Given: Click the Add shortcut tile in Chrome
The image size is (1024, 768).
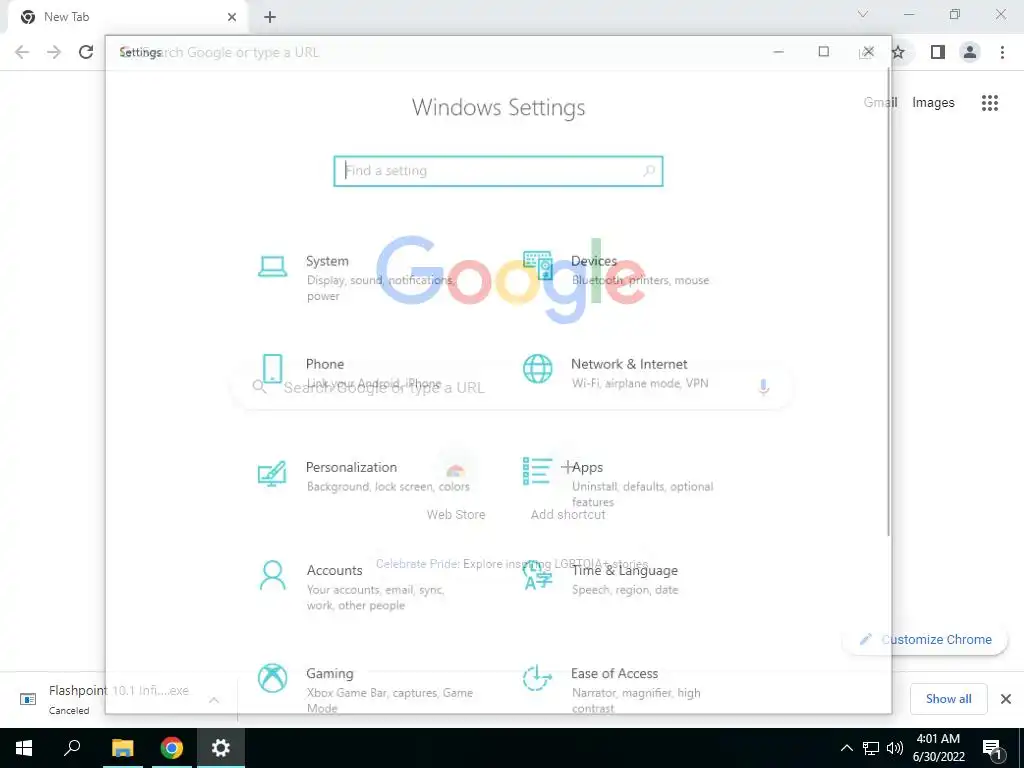Looking at the screenshot, I should point(568,485).
